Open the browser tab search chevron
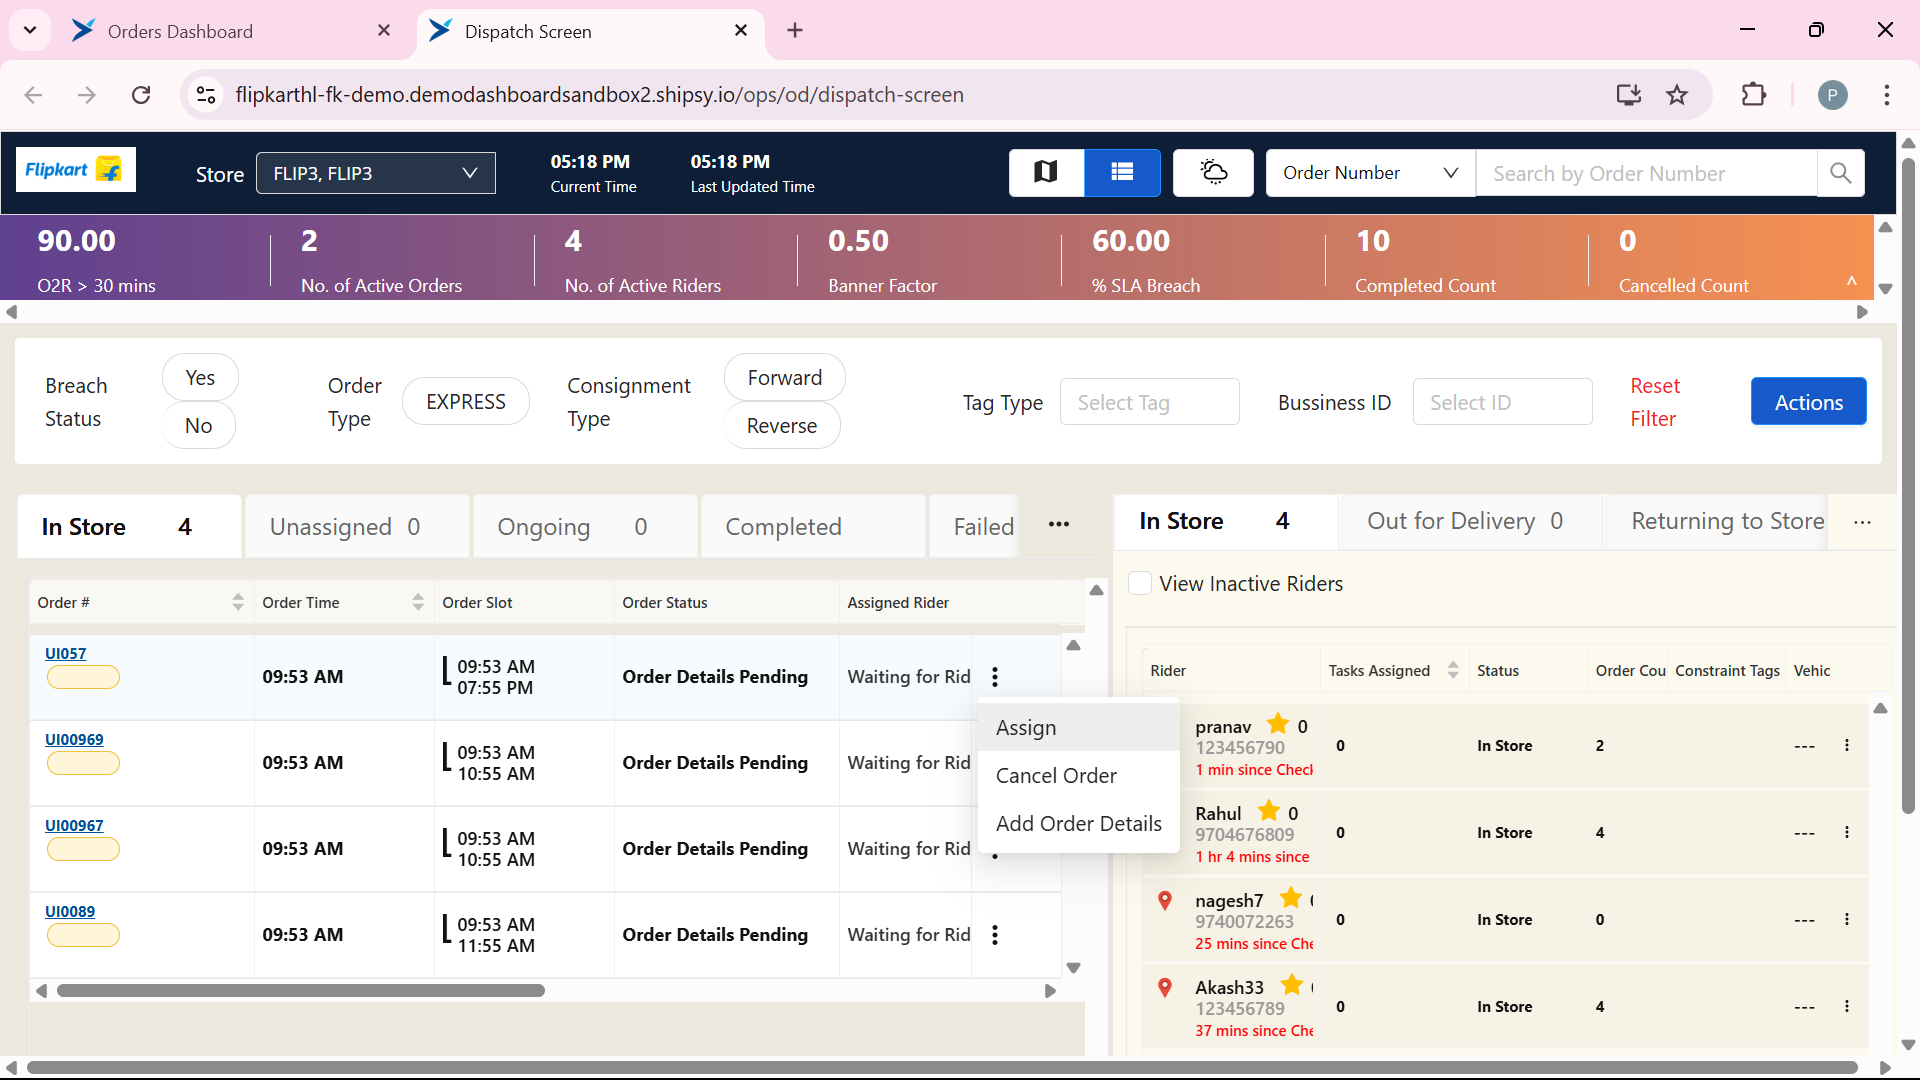Screen dimensions: 1920x1080 pos(30,31)
